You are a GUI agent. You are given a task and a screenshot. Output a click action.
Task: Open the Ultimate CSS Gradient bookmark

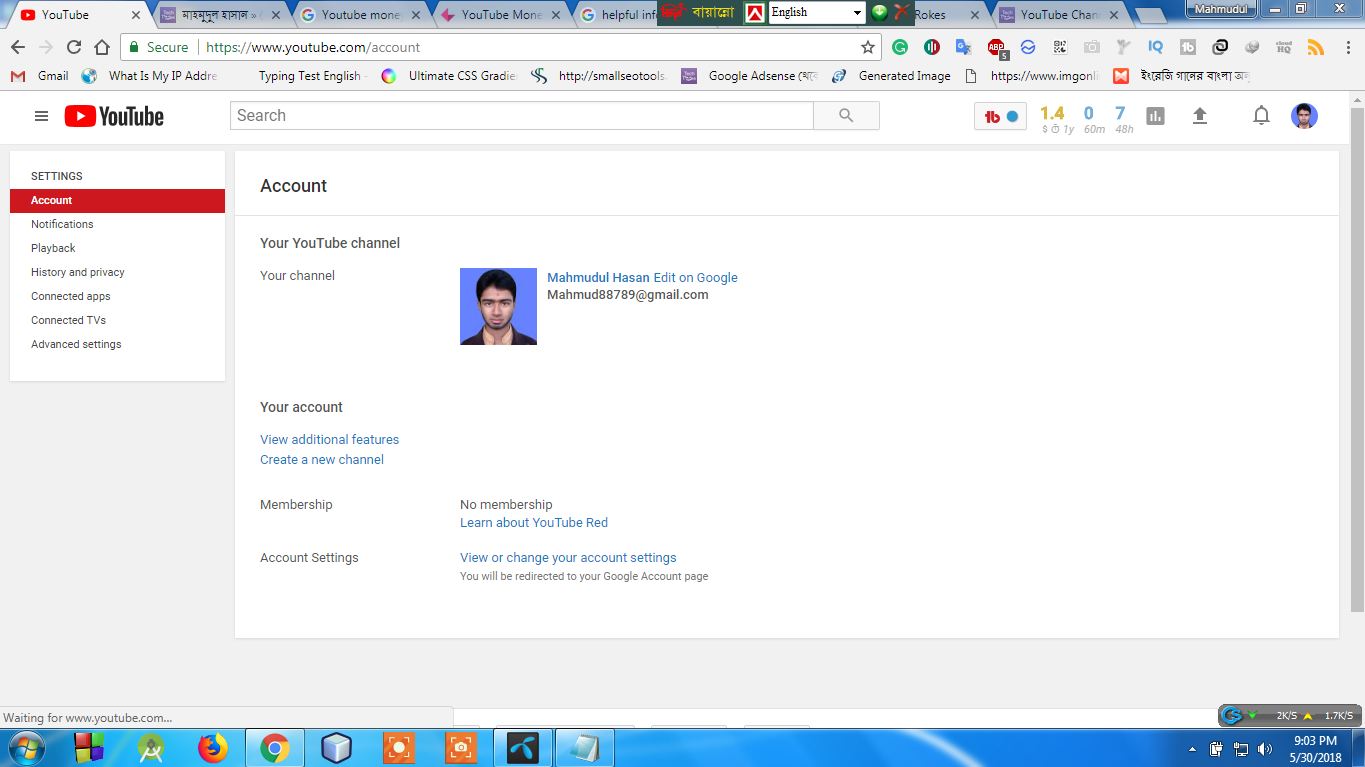449,75
